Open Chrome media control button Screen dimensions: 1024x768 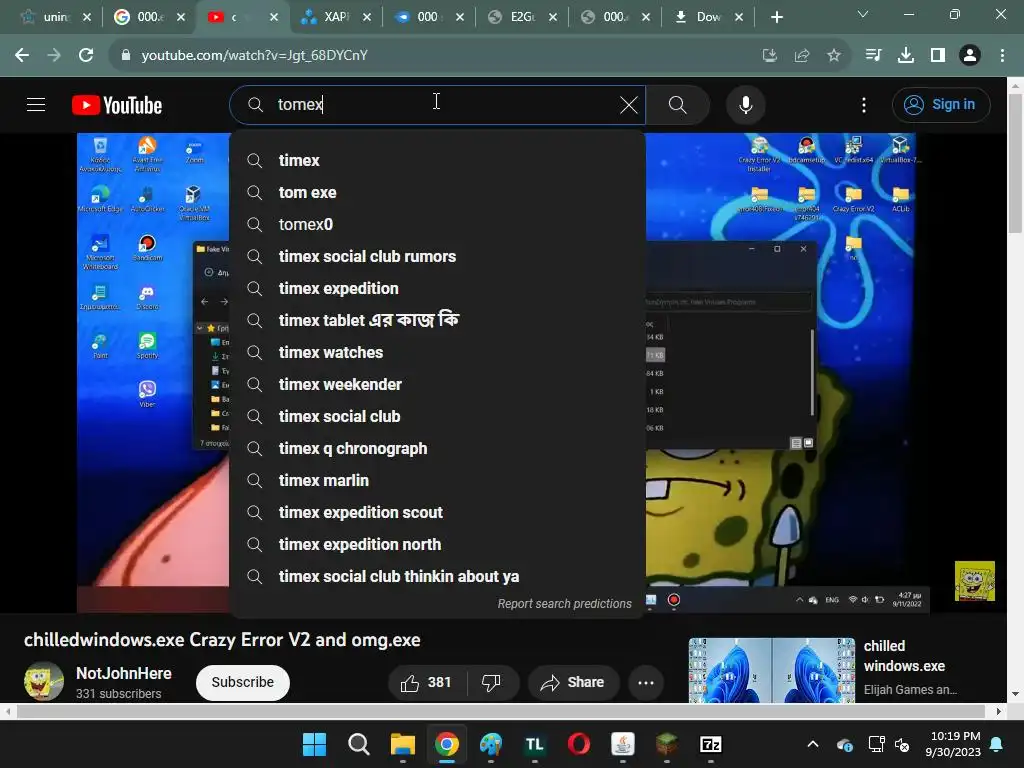pyautogui.click(x=873, y=55)
